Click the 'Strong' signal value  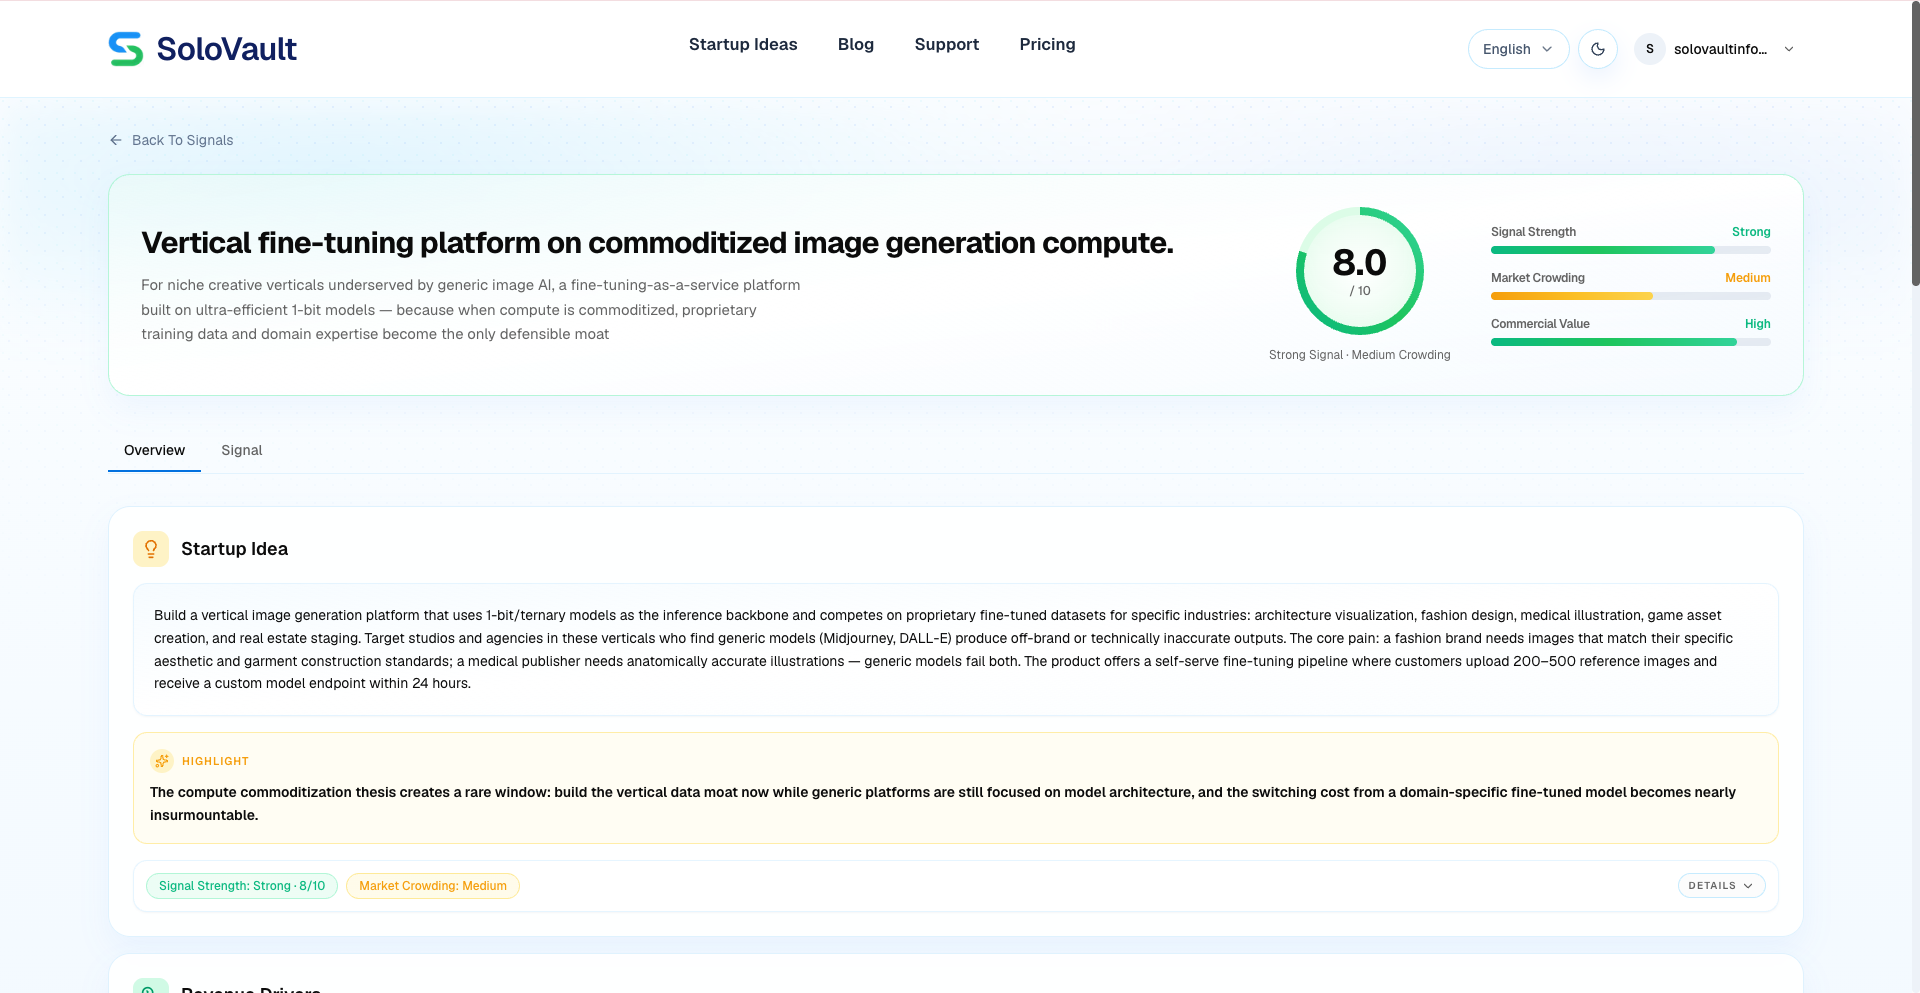[x=1751, y=232]
